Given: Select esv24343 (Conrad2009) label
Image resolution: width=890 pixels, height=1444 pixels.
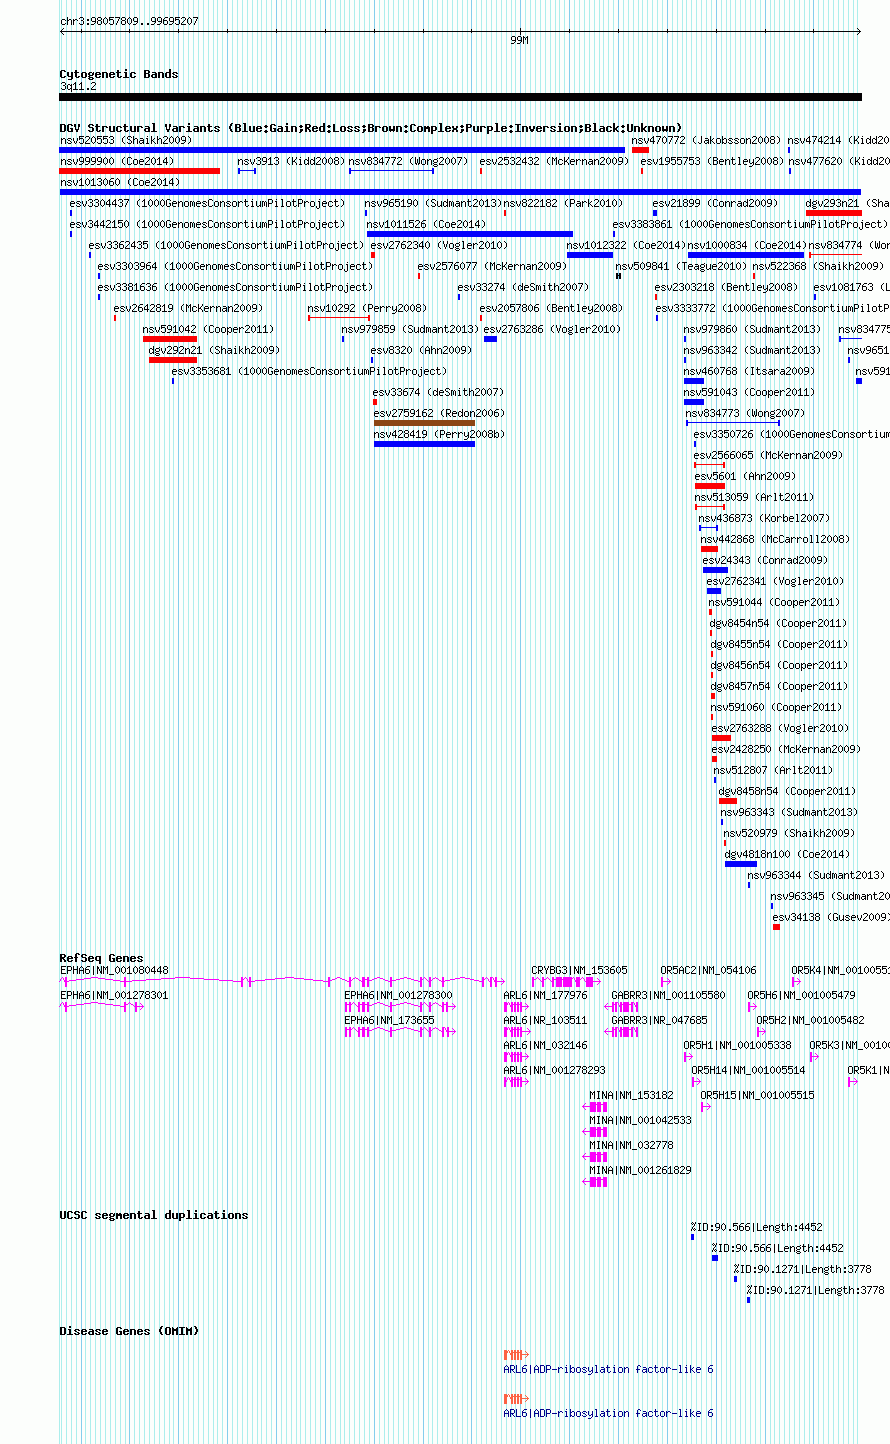Looking at the screenshot, I should point(765,560).
